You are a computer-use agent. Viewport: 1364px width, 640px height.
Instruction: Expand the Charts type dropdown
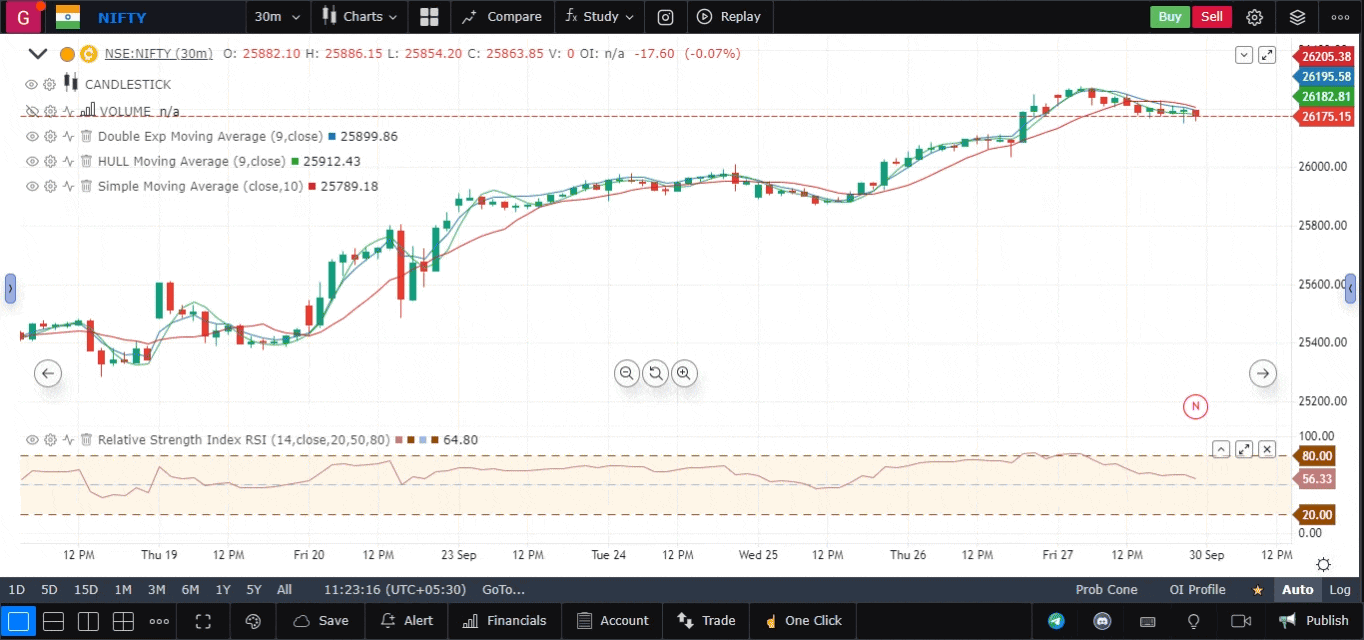(x=360, y=17)
